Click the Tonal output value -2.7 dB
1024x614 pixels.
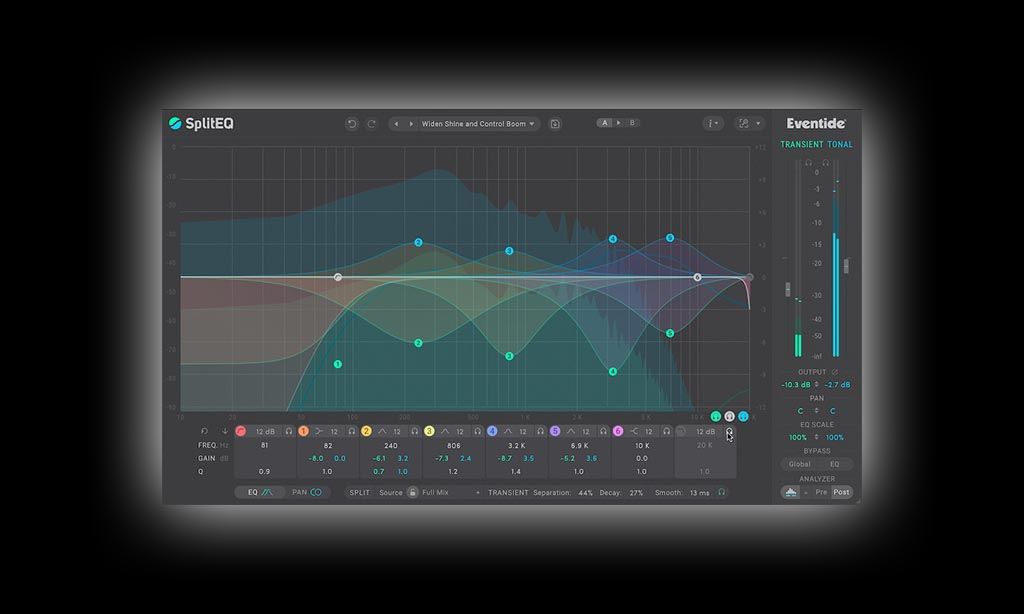[837, 385]
